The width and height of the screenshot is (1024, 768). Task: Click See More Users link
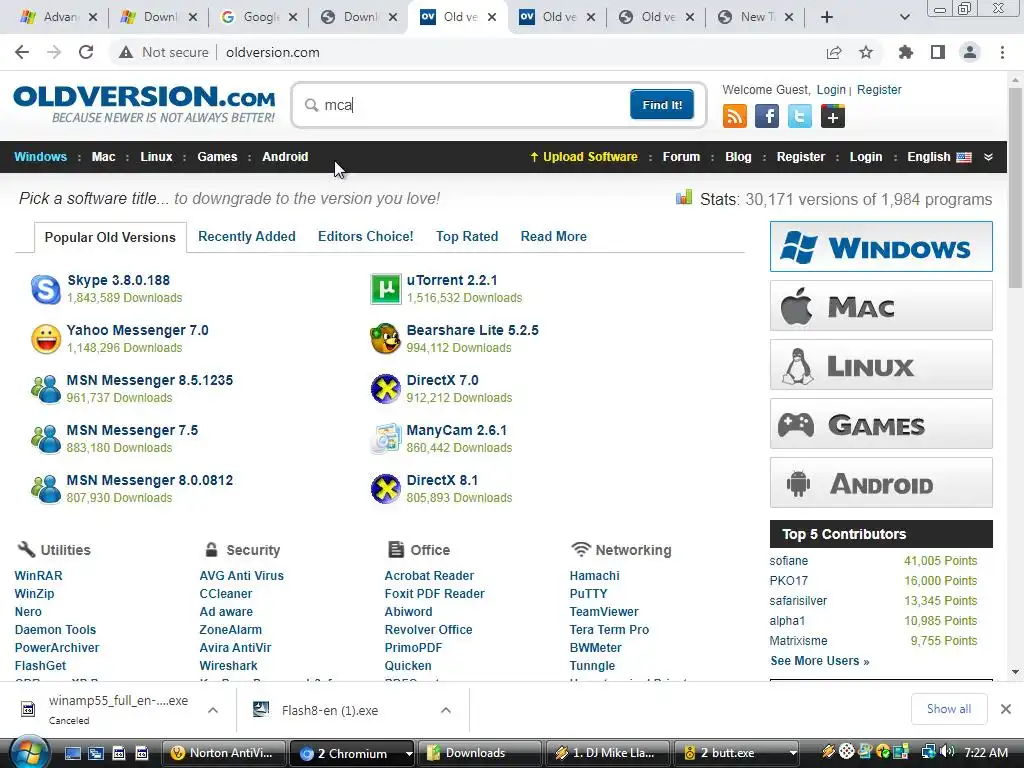click(820, 661)
